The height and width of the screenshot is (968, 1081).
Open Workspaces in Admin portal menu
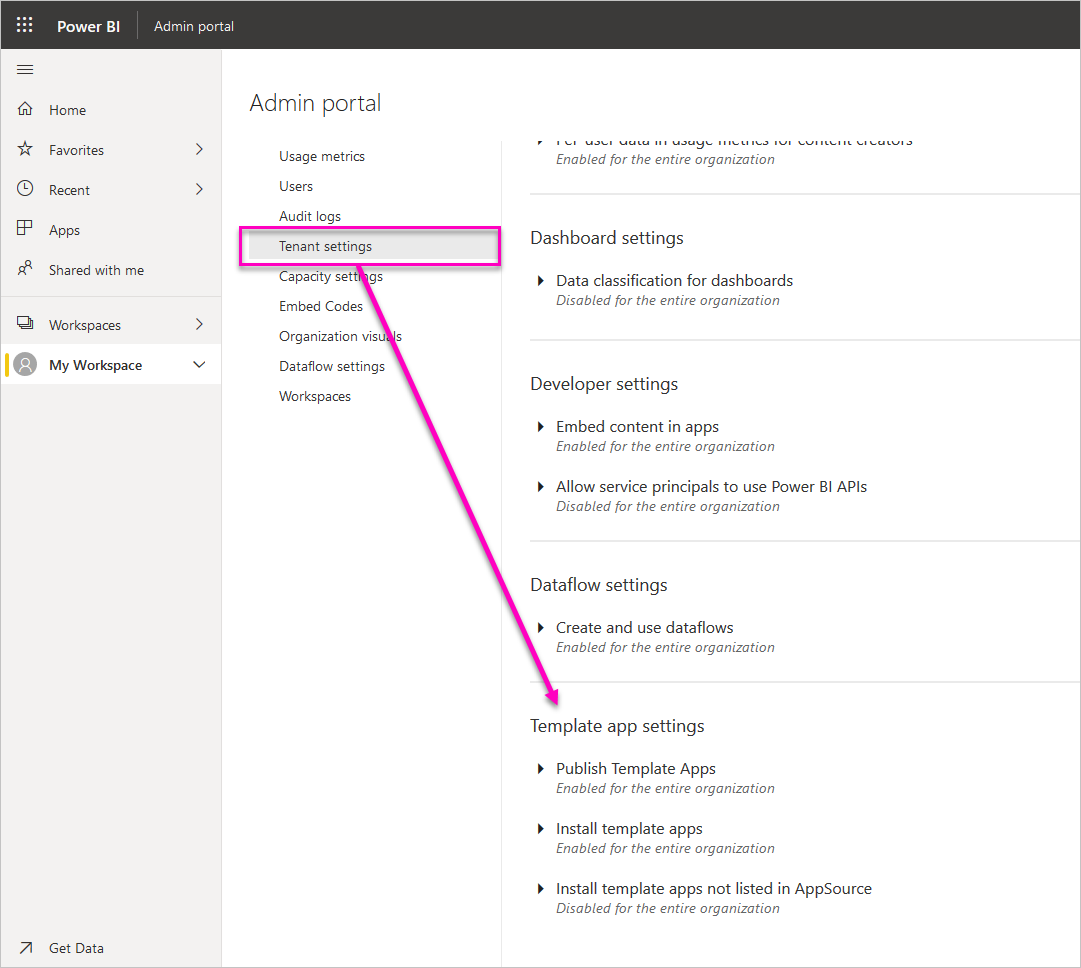point(314,396)
